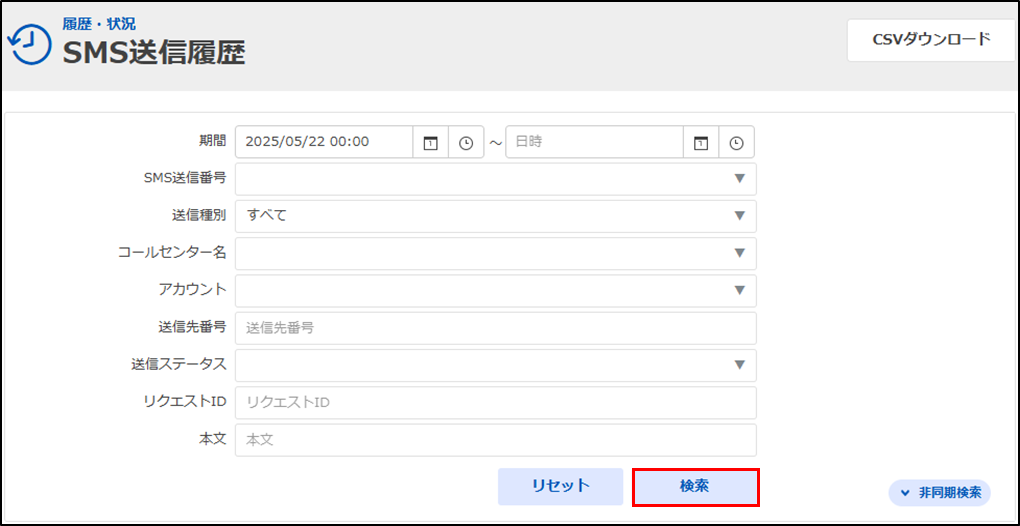Click the 履歴・状況 breadcrumb text
Screen dimensions: 1020x526
pyautogui.click(x=99, y=24)
